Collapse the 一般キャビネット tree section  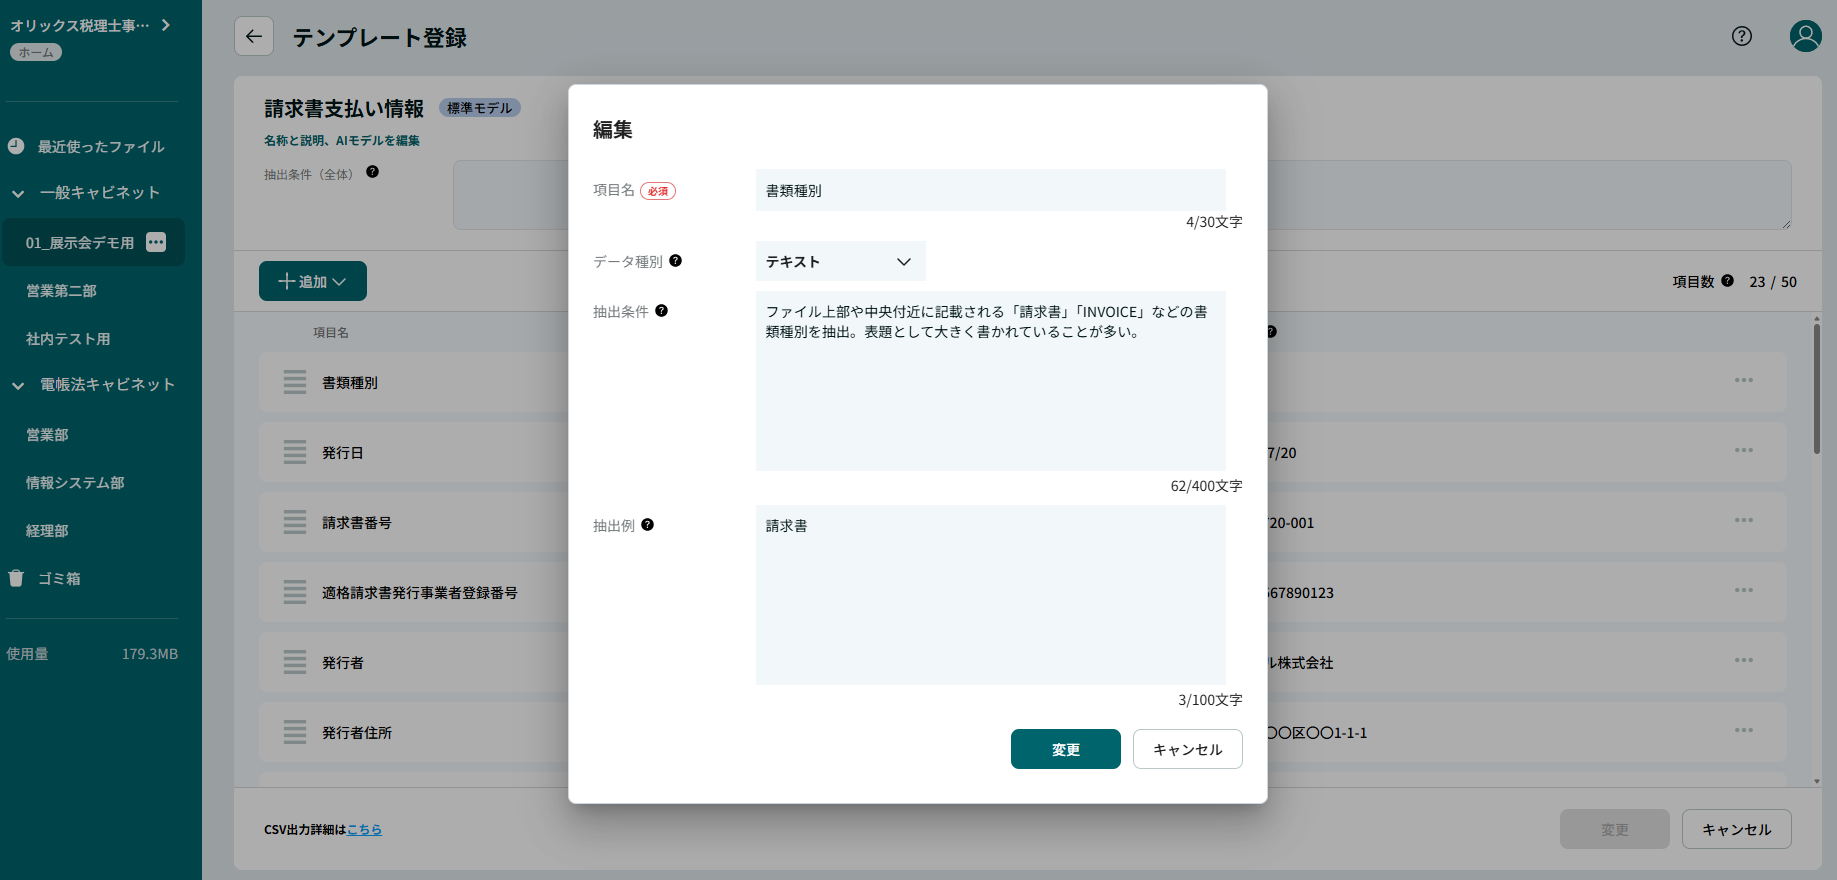click(x=18, y=193)
